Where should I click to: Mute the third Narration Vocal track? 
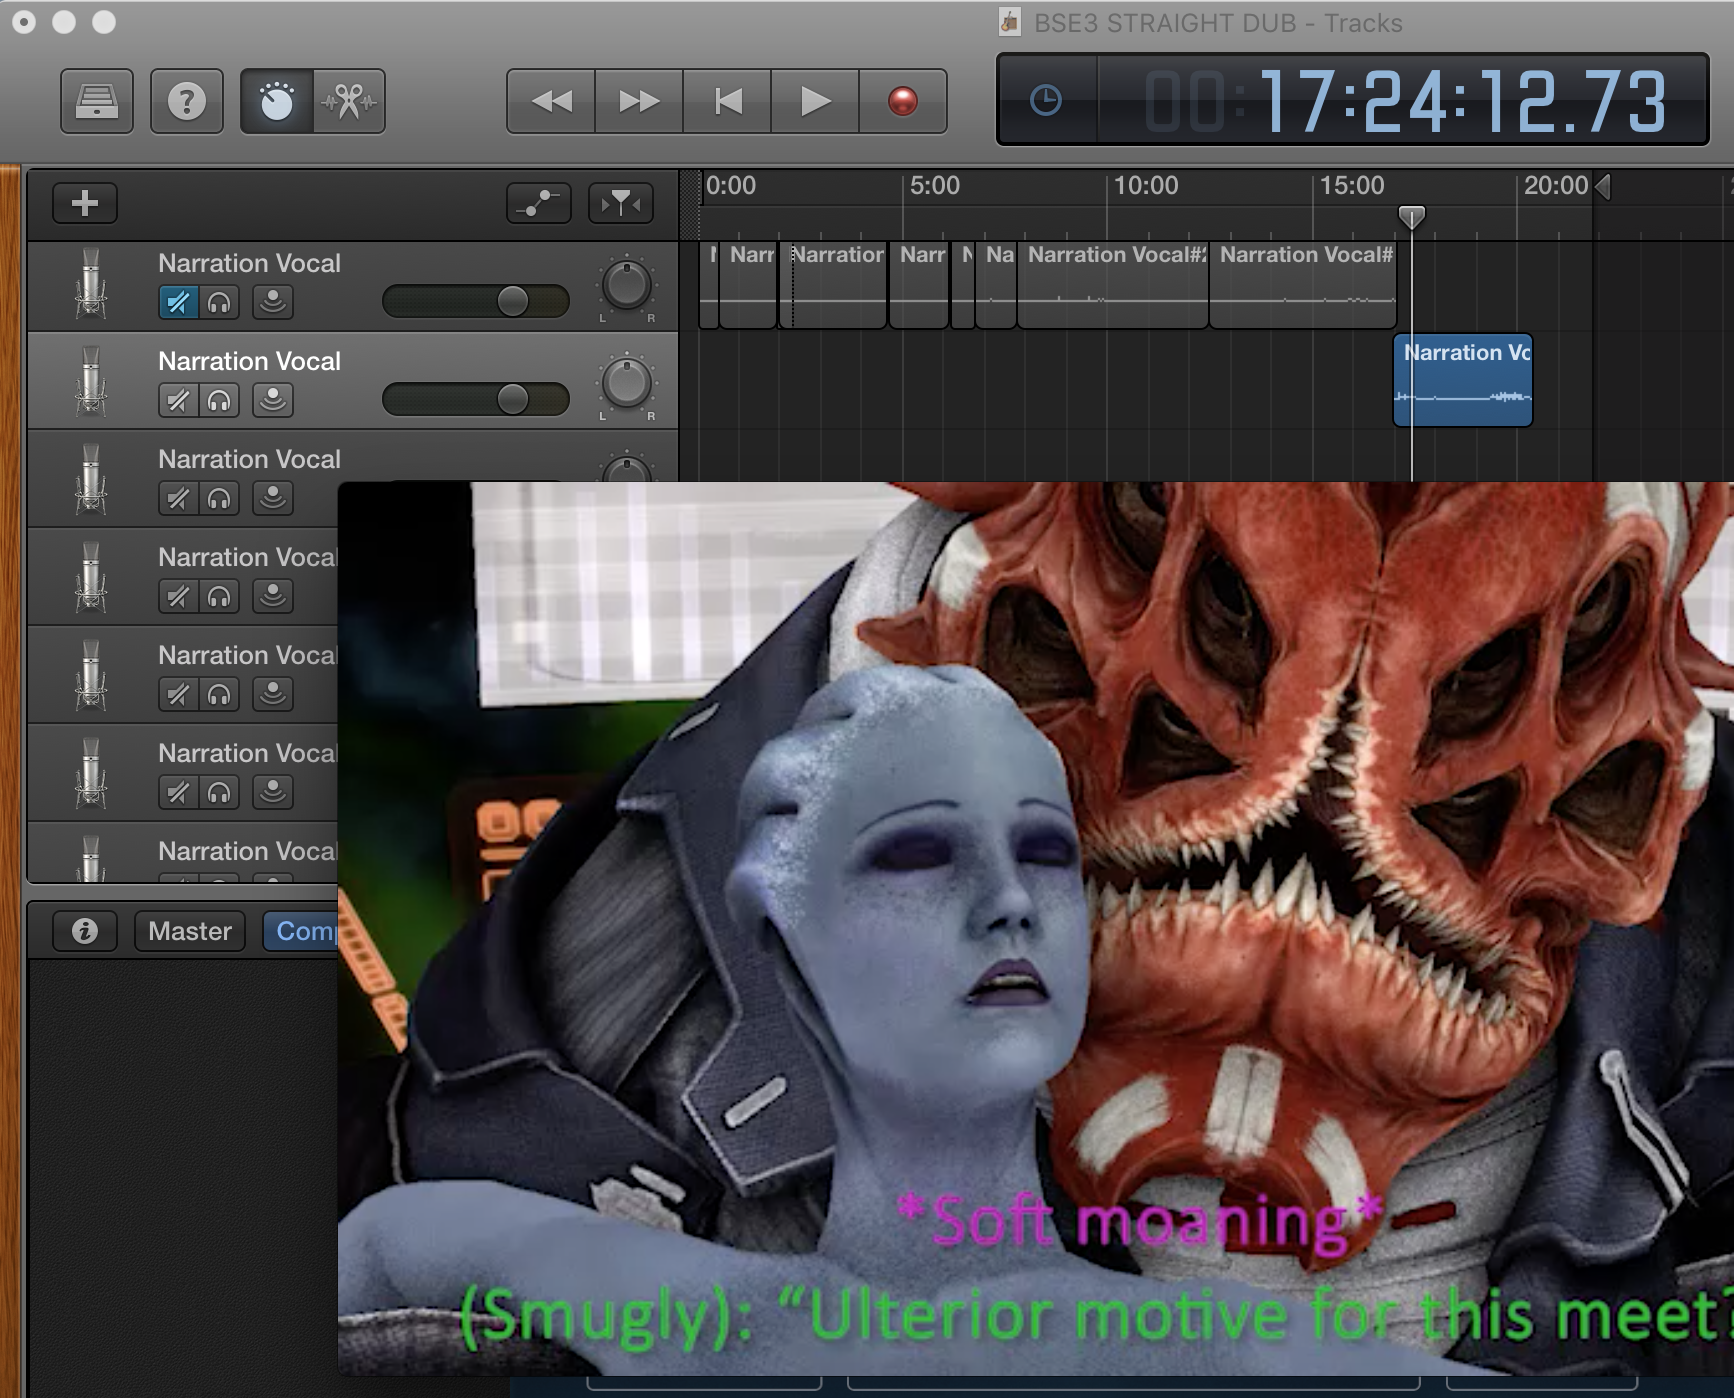(x=178, y=498)
